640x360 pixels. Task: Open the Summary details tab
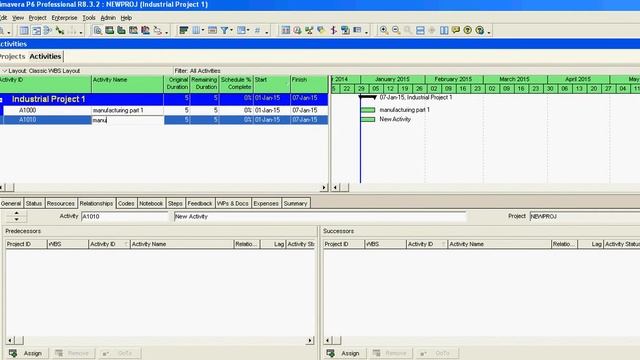coord(295,203)
